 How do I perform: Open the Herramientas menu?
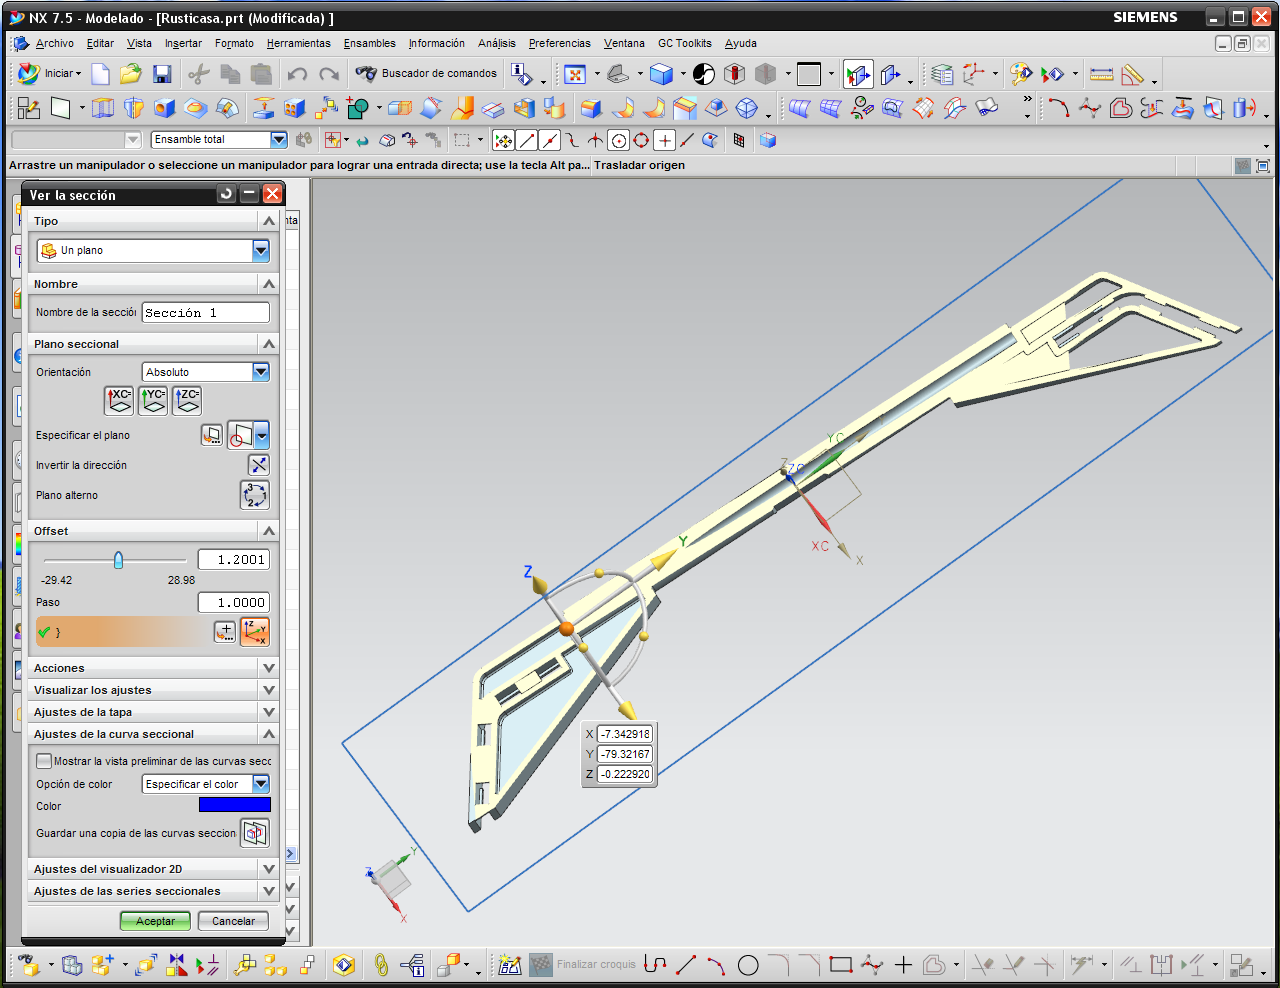tap(298, 43)
